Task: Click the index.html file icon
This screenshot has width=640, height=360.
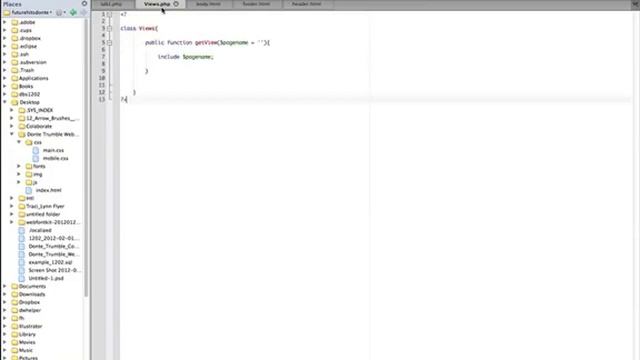Action: [x=29, y=190]
